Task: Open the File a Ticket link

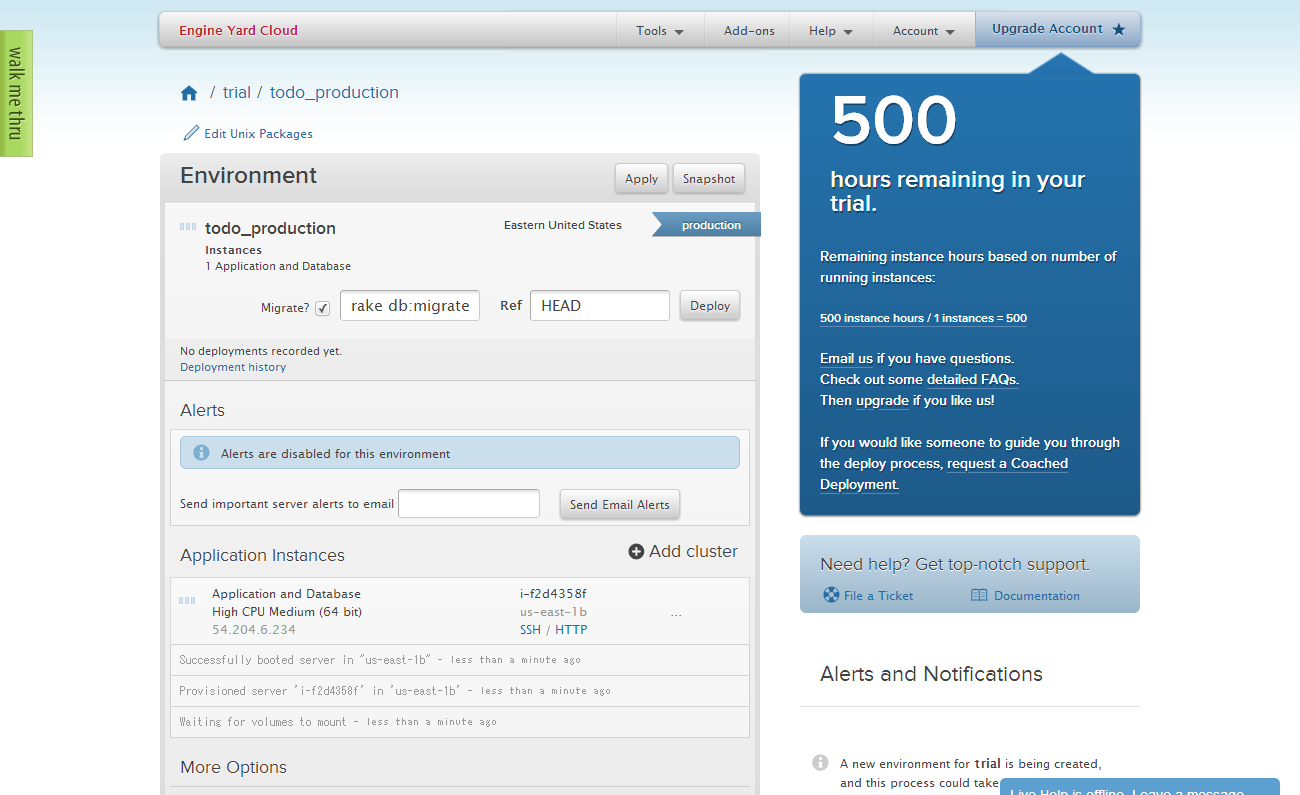Action: (x=878, y=595)
